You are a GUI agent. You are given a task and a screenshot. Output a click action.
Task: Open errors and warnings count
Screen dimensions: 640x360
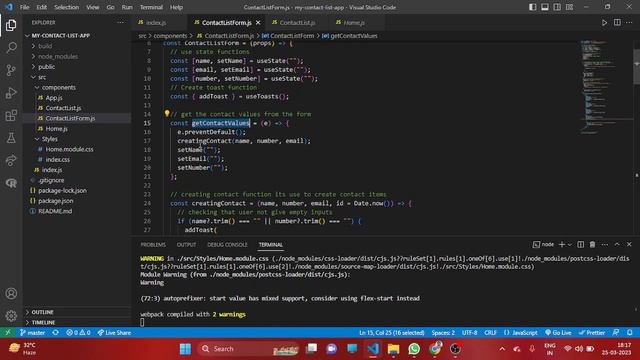(78, 333)
